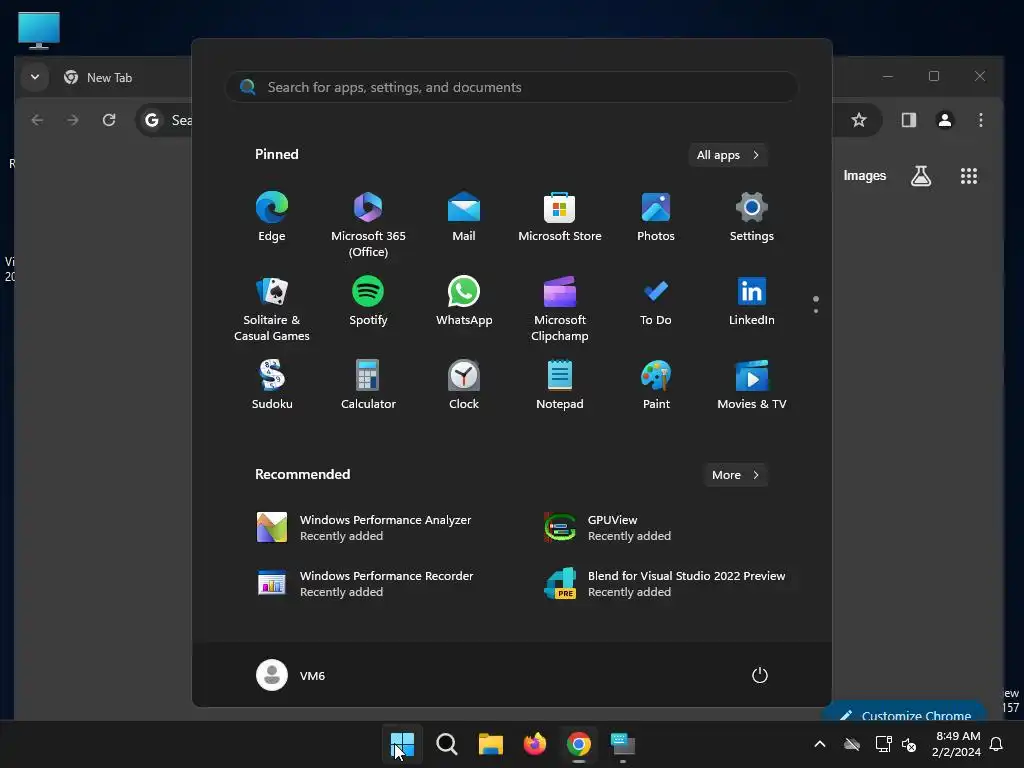Click the power button in Start menu
This screenshot has width=1024, height=768.
point(759,675)
